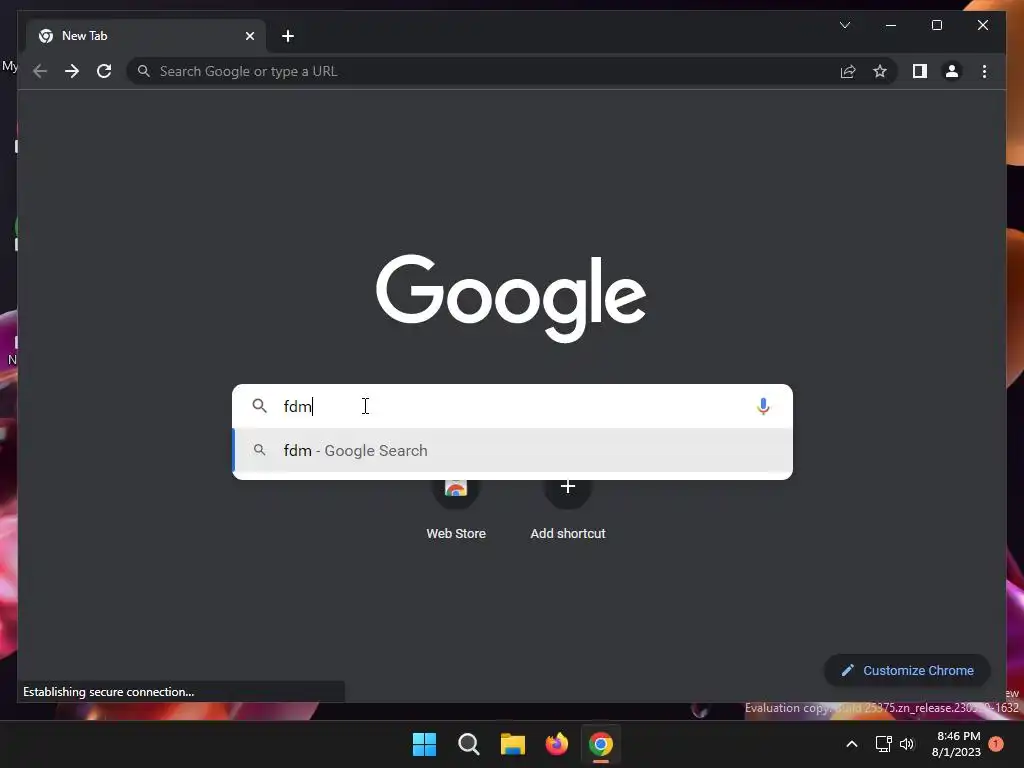Expand the tab search dropdown arrow
The width and height of the screenshot is (1024, 768).
tap(845, 25)
